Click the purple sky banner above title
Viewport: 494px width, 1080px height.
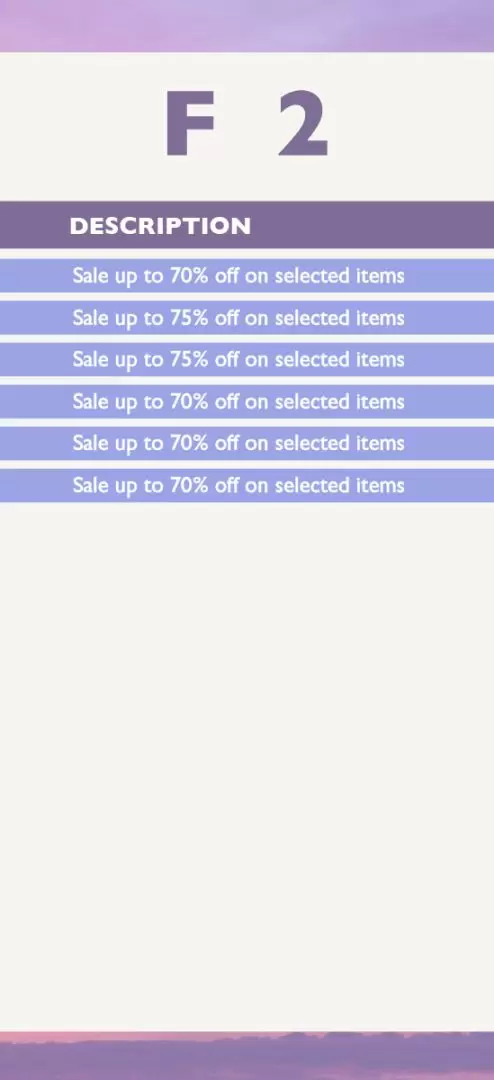tap(247, 25)
